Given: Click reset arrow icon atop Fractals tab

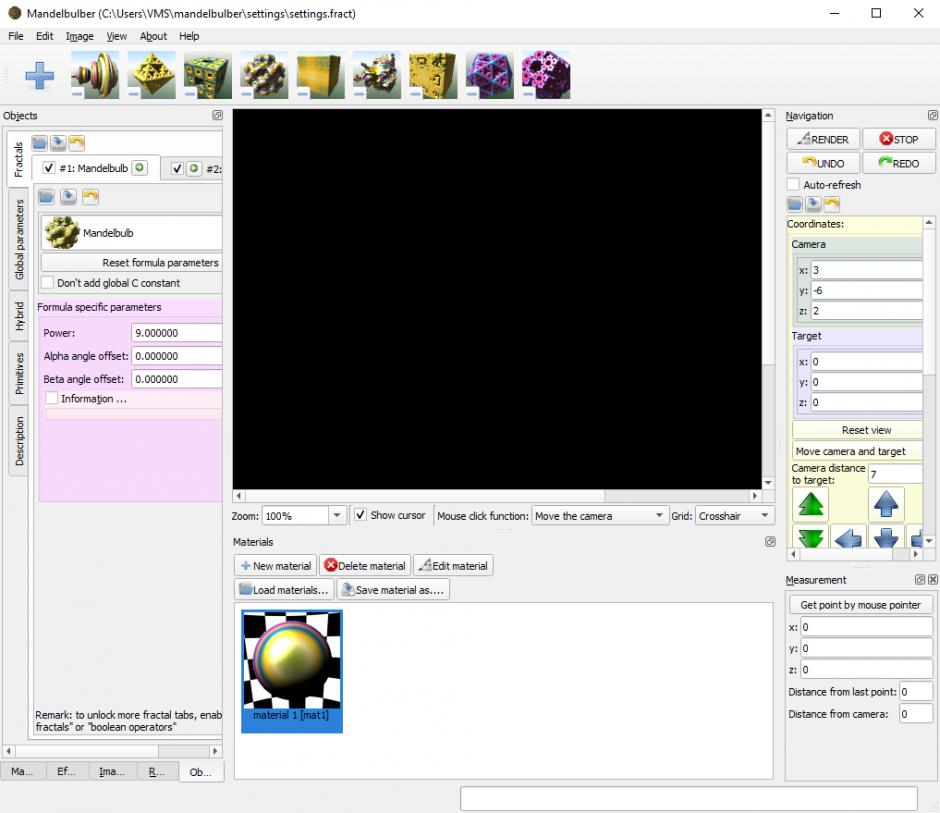Looking at the screenshot, I should click(77, 143).
